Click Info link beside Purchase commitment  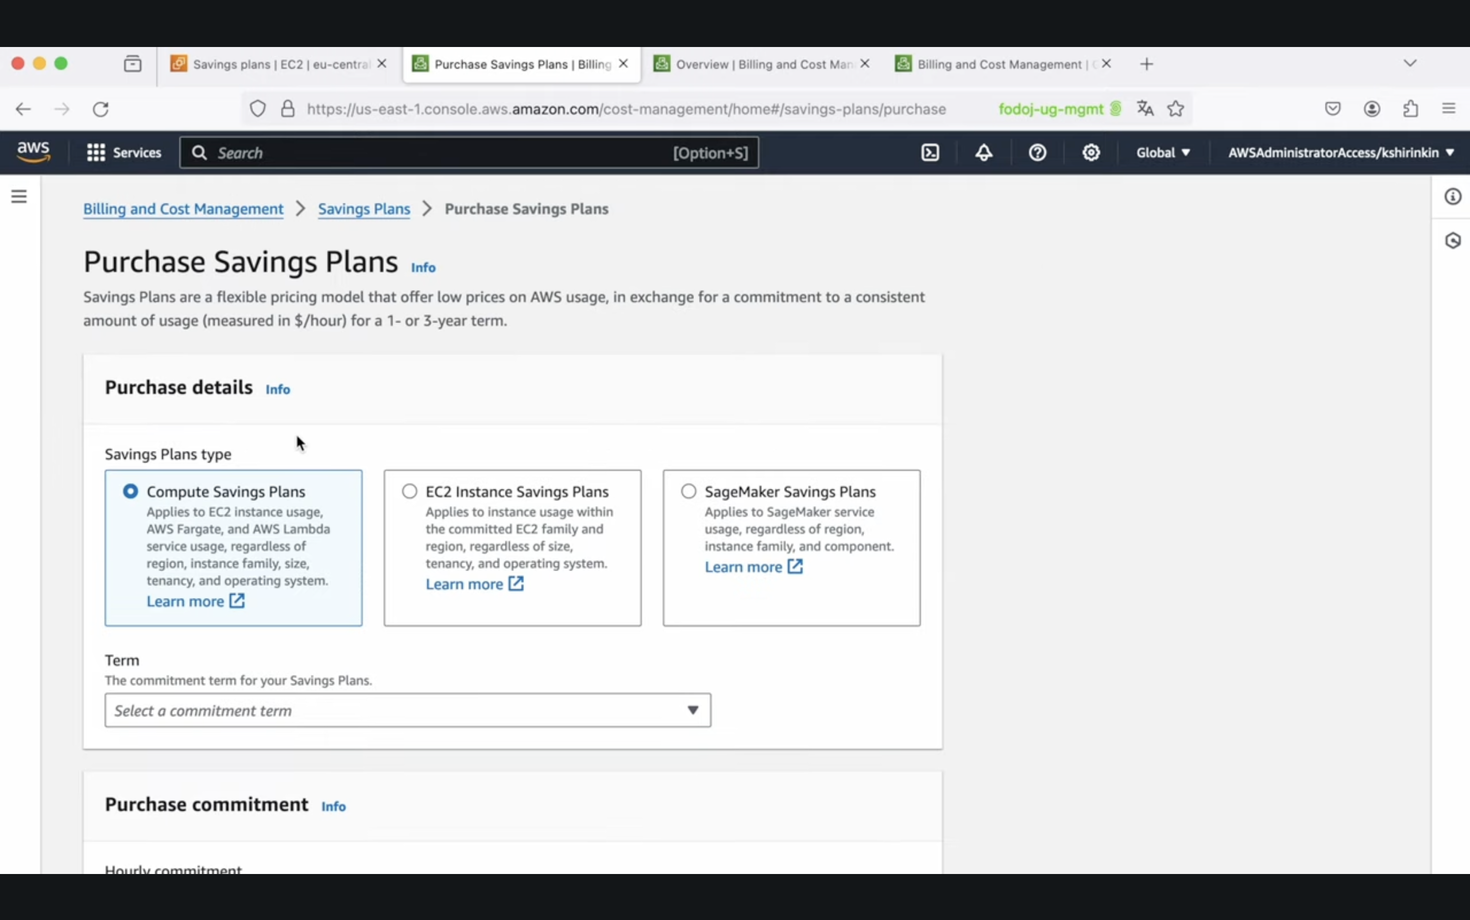coord(333,806)
